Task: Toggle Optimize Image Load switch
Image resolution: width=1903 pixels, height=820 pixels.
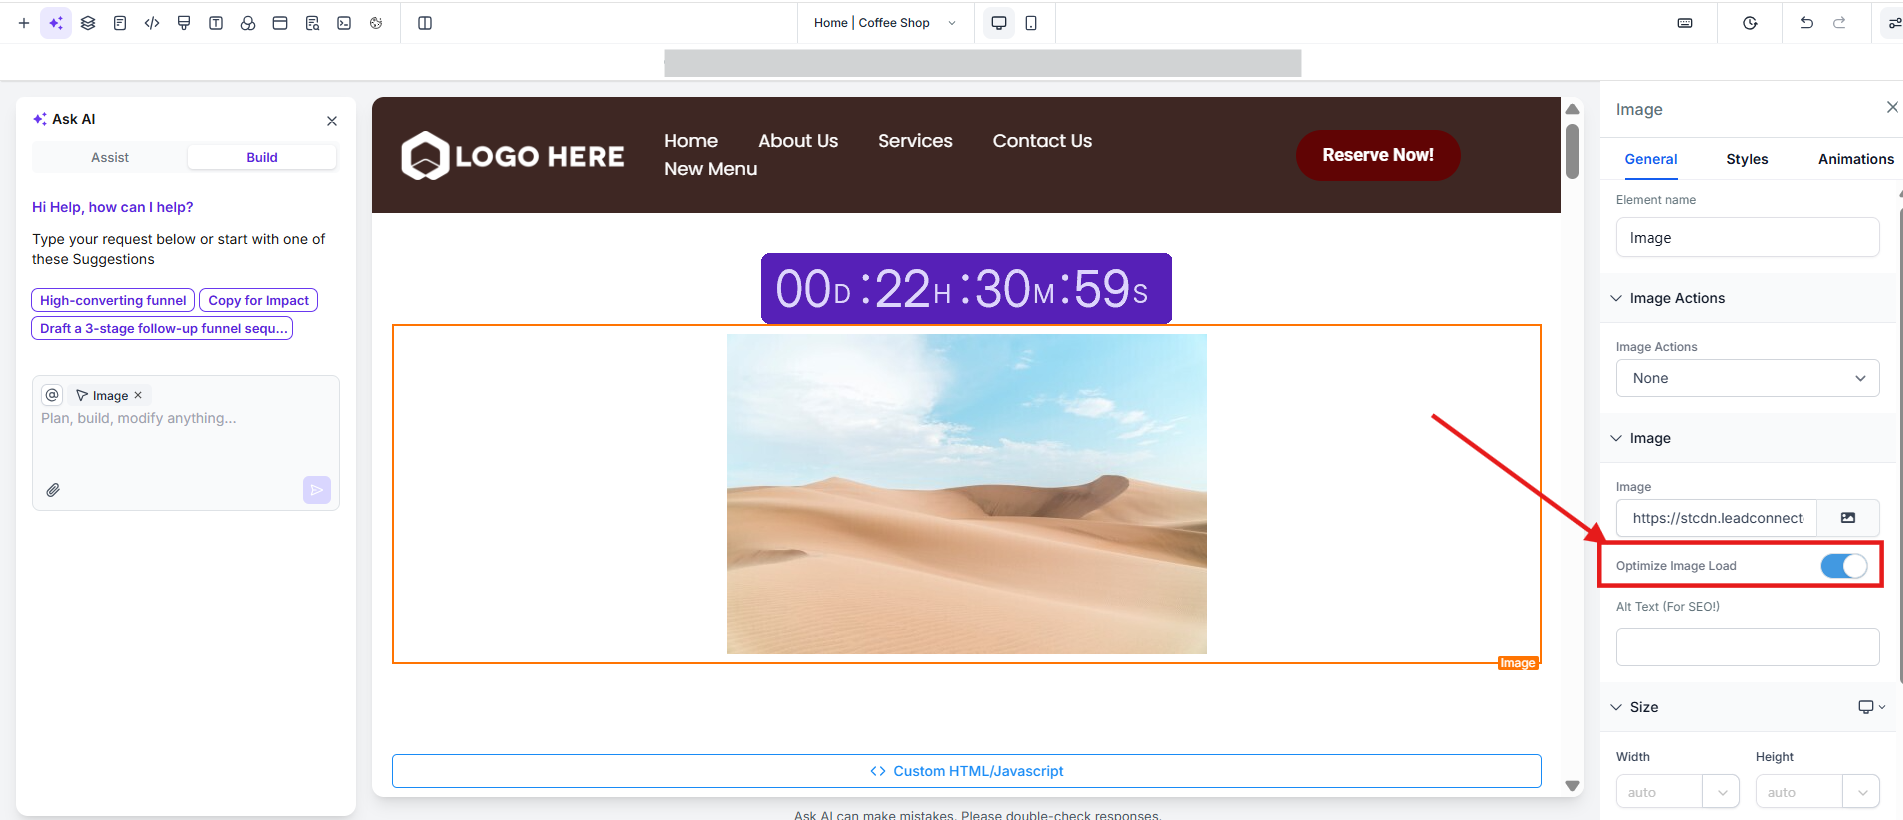Action: 1843,566
